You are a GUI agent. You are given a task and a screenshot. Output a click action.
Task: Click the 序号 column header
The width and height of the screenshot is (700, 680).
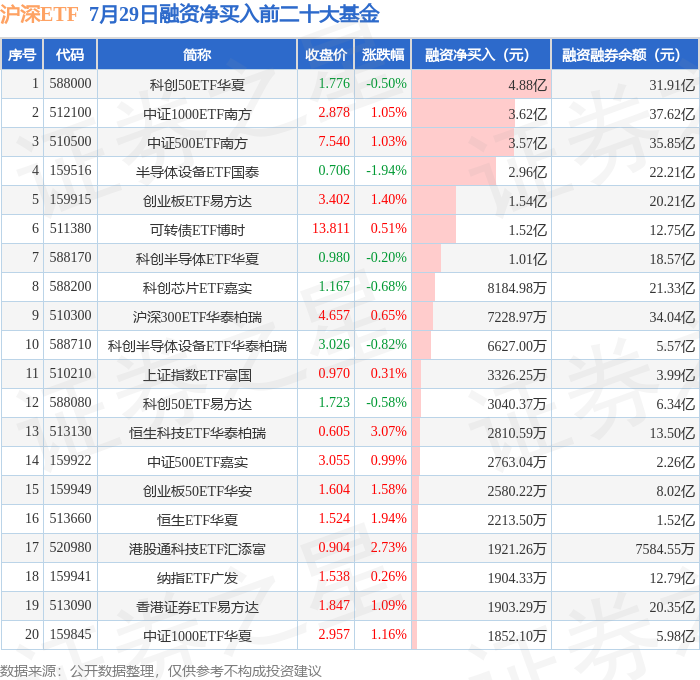tap(22, 54)
